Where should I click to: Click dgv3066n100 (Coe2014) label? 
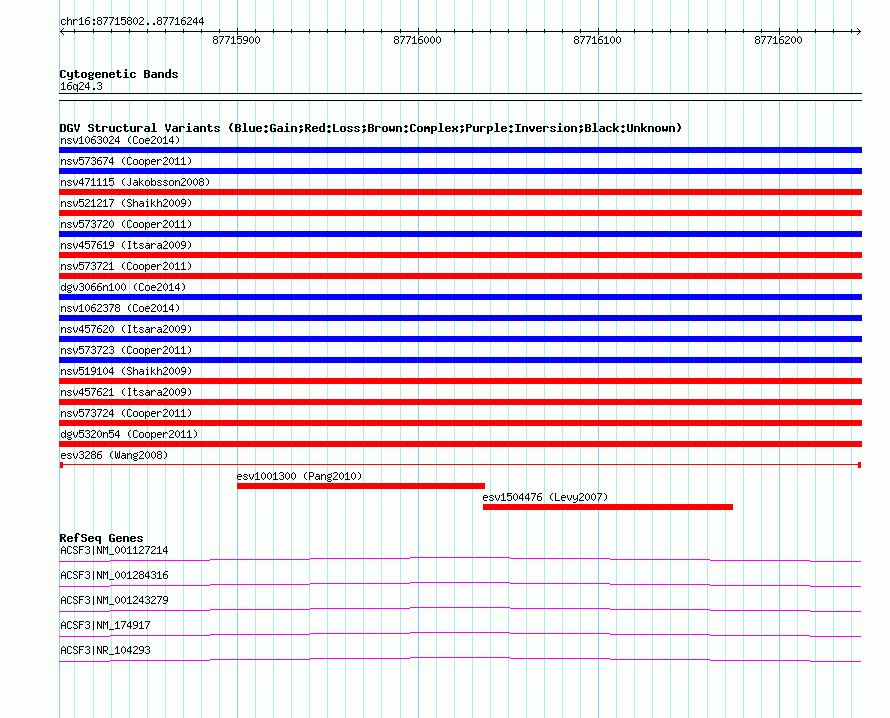click(x=123, y=287)
